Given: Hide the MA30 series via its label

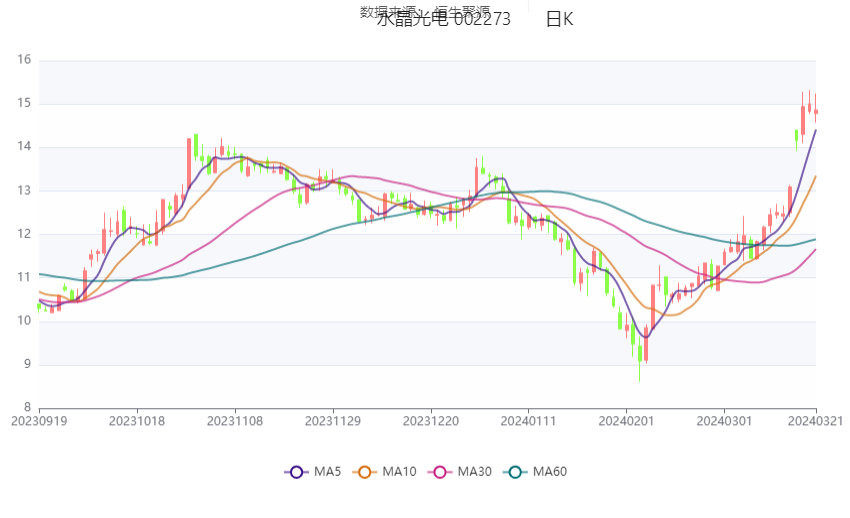Looking at the screenshot, I should [x=475, y=472].
